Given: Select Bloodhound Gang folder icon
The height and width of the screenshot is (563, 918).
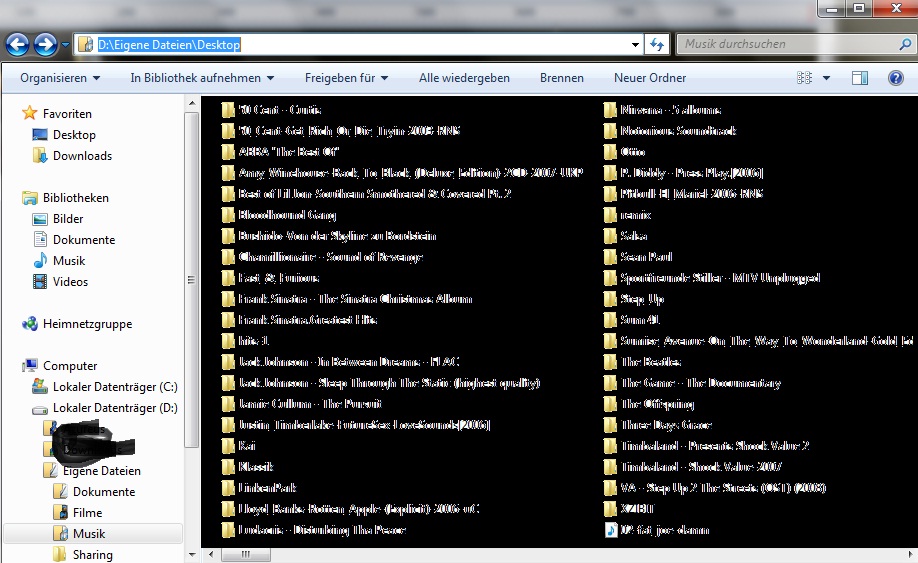Looking at the screenshot, I should (x=228, y=215).
